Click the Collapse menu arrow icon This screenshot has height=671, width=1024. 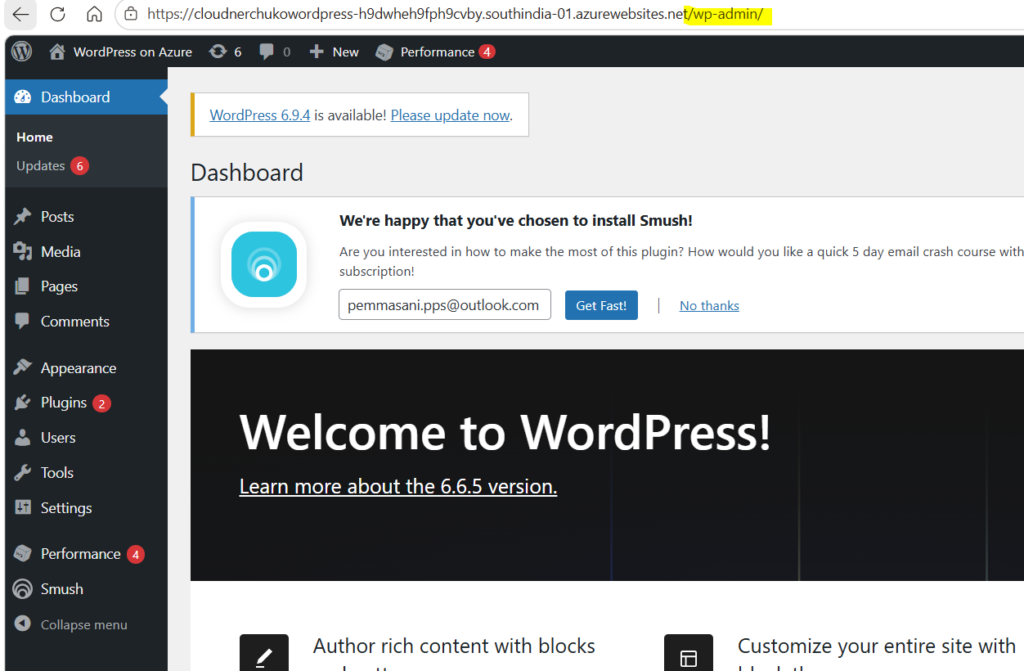coord(23,624)
